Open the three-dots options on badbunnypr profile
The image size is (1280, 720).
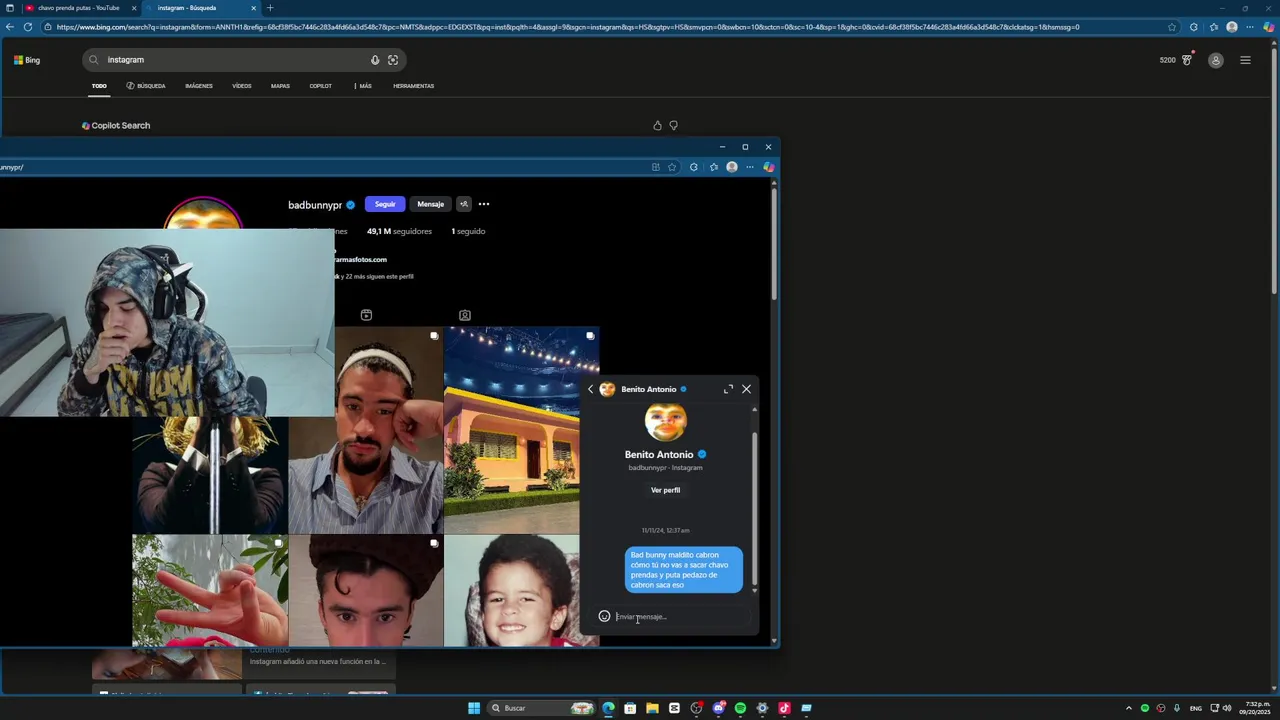click(484, 204)
